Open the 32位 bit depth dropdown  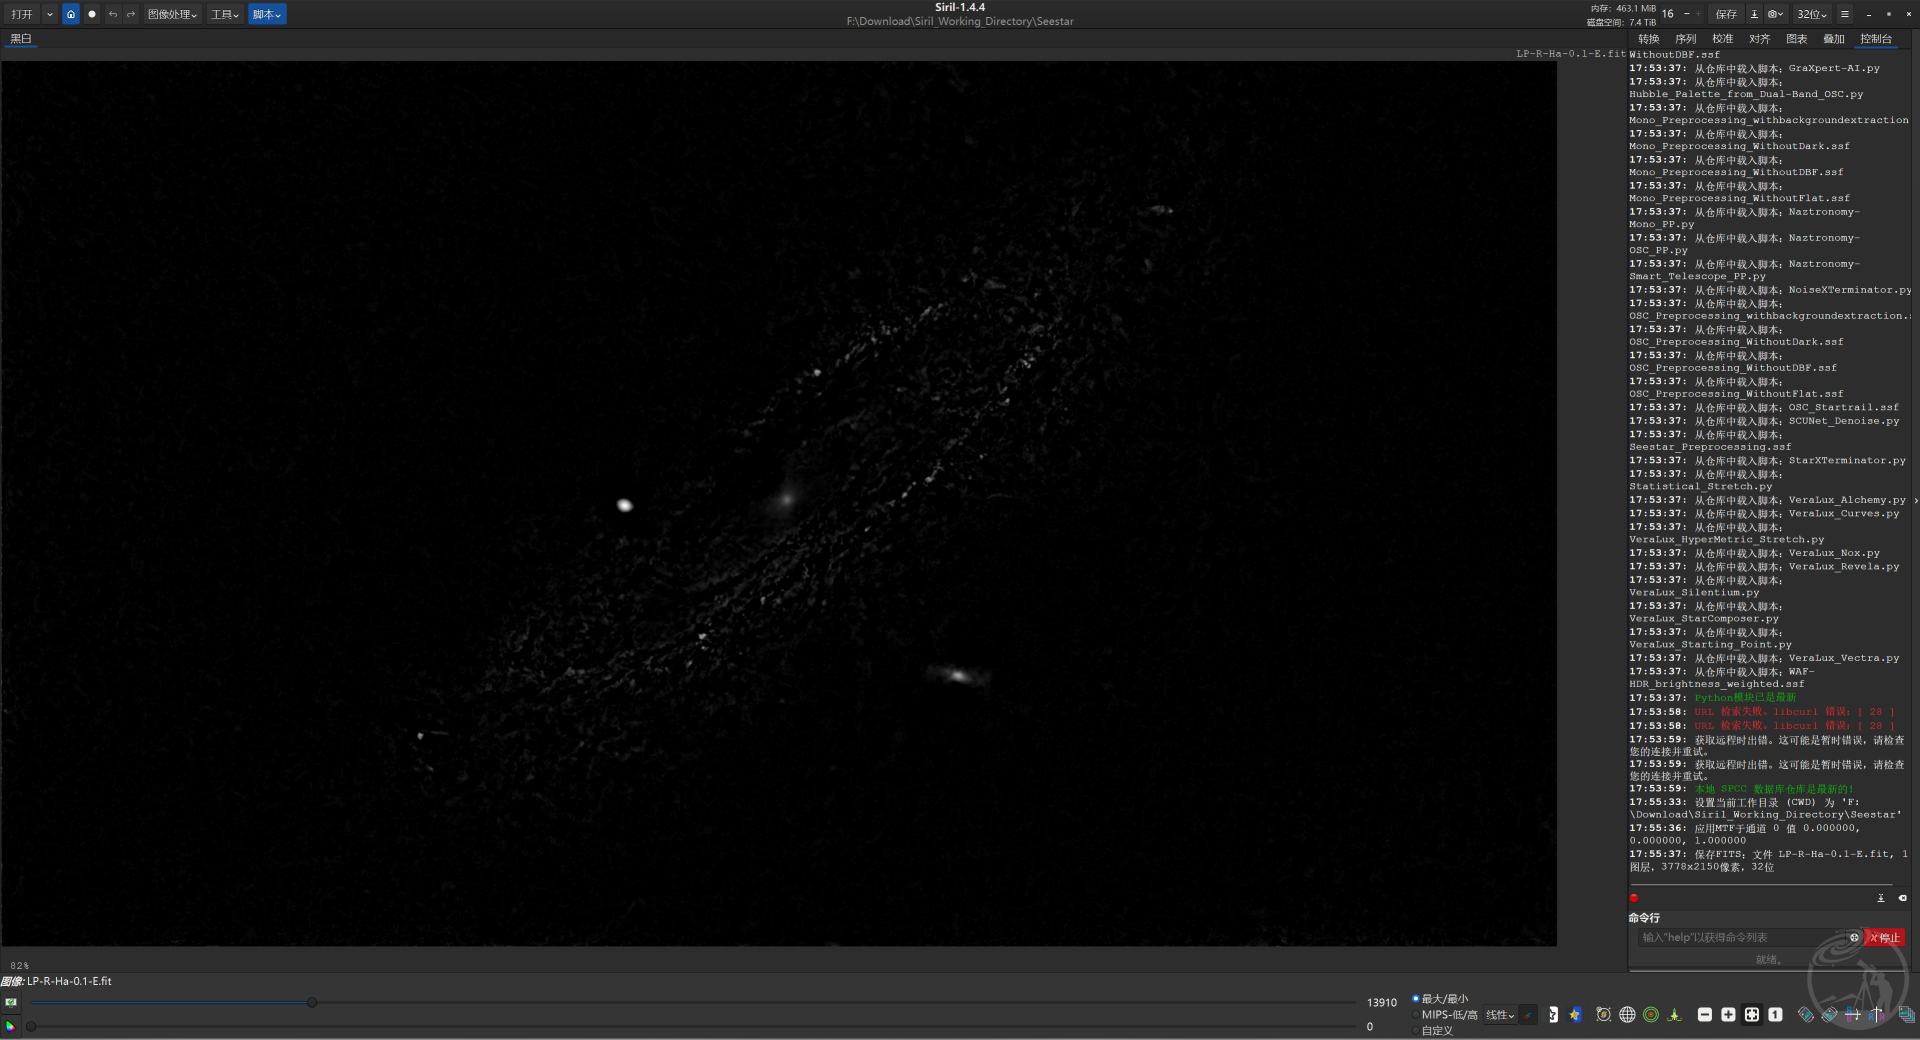click(1811, 14)
